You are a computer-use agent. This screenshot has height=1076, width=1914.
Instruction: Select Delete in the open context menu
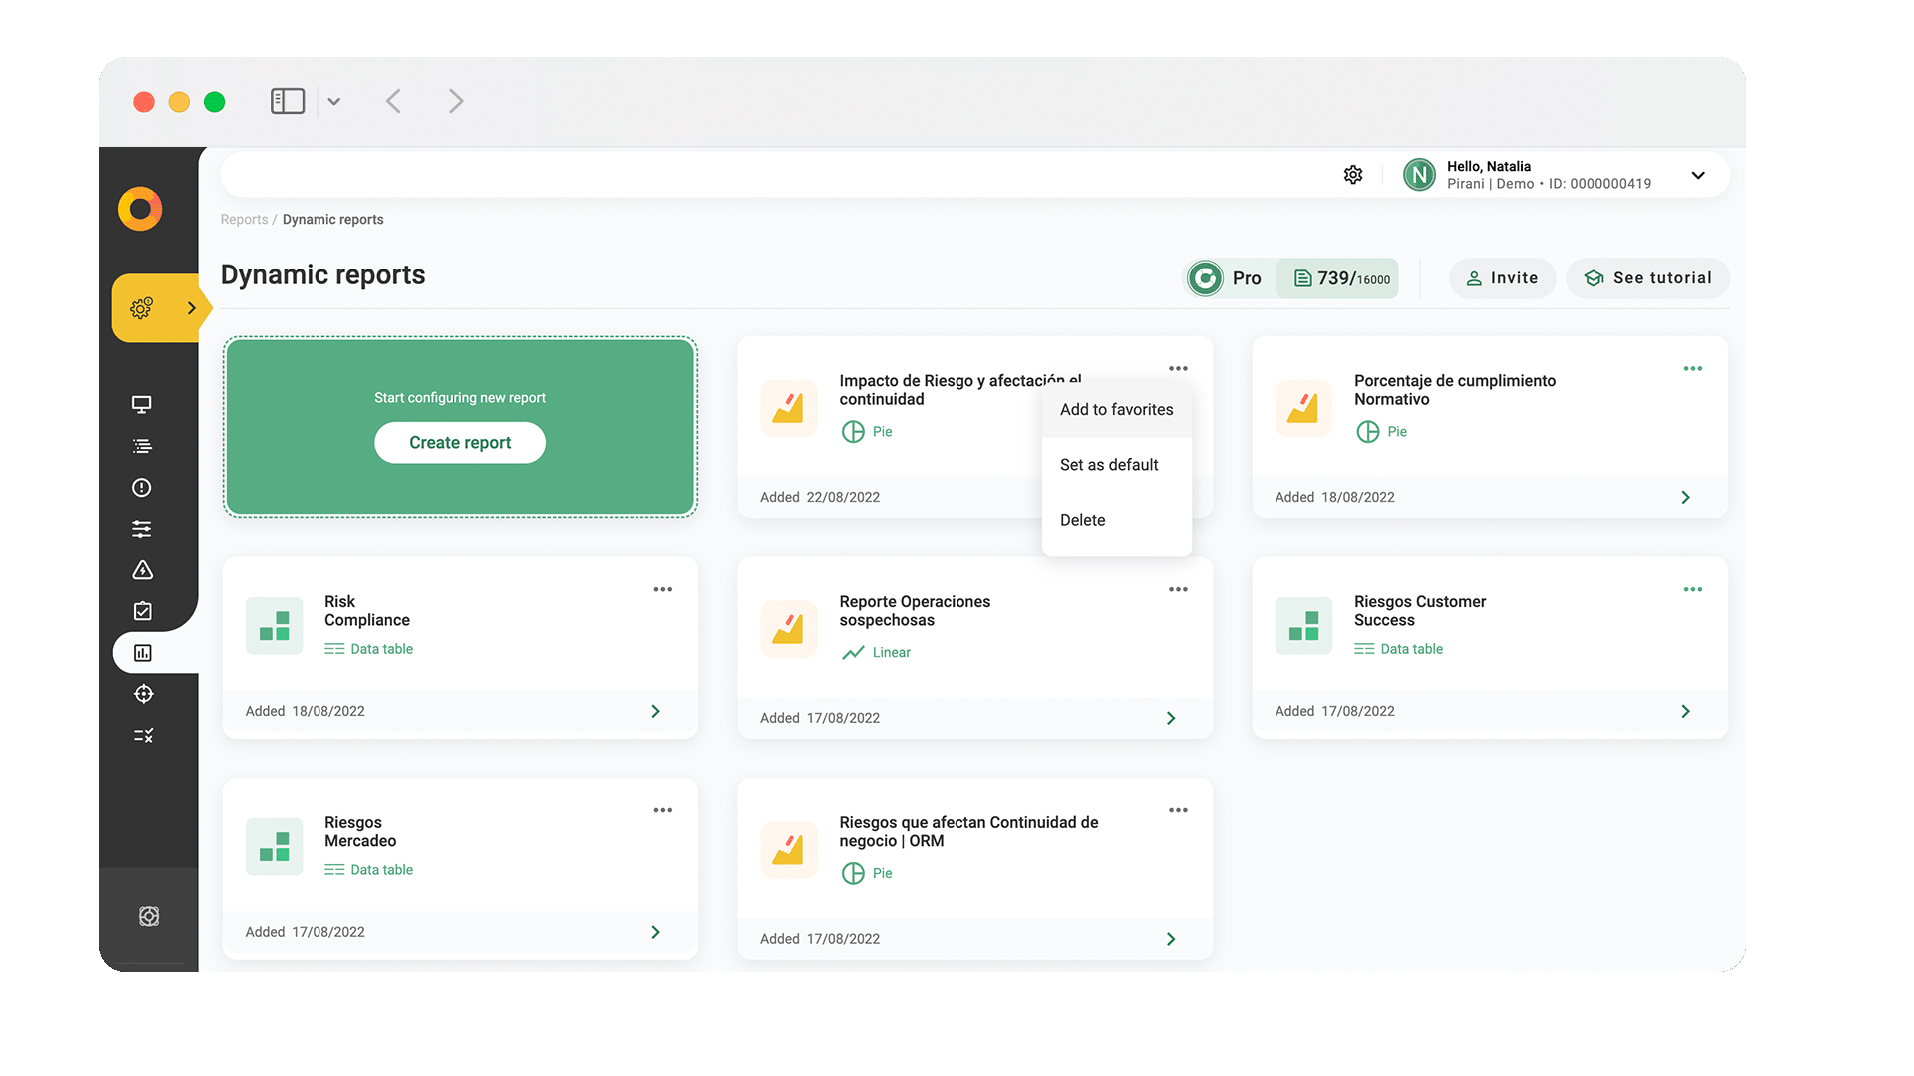(1082, 519)
